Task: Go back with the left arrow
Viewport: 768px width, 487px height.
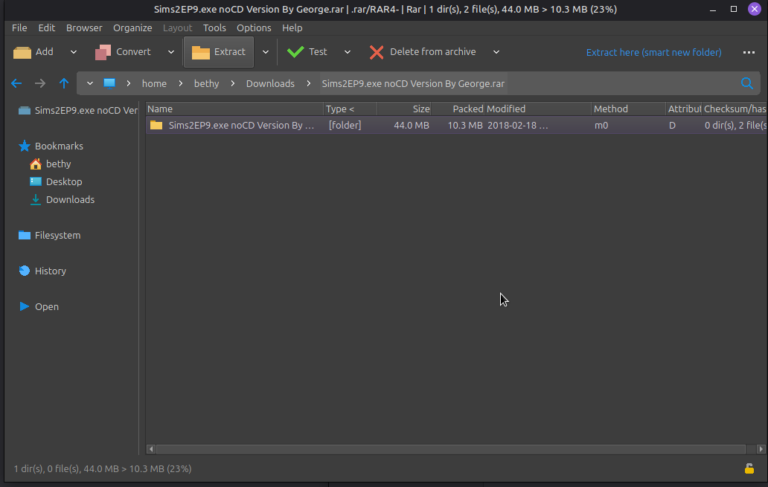Action: click(x=16, y=84)
